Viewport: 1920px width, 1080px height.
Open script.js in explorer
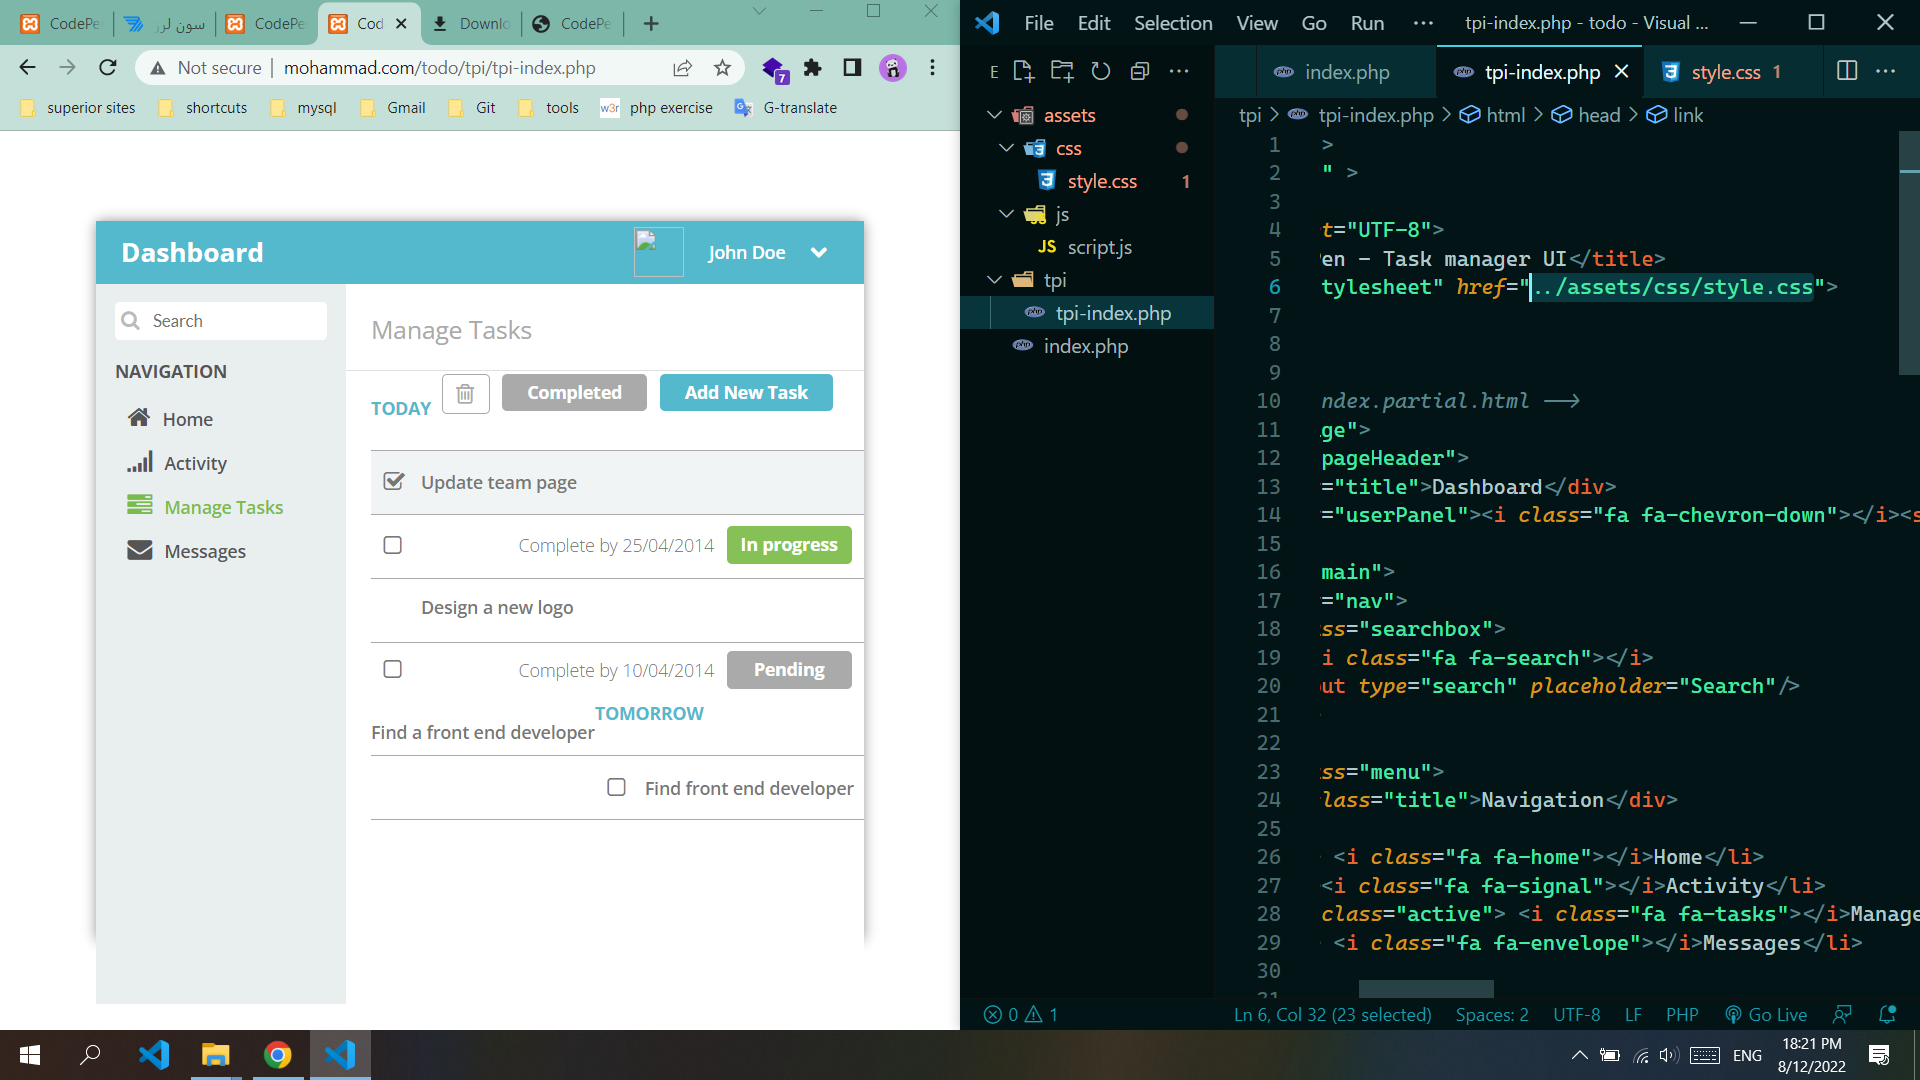(1099, 247)
